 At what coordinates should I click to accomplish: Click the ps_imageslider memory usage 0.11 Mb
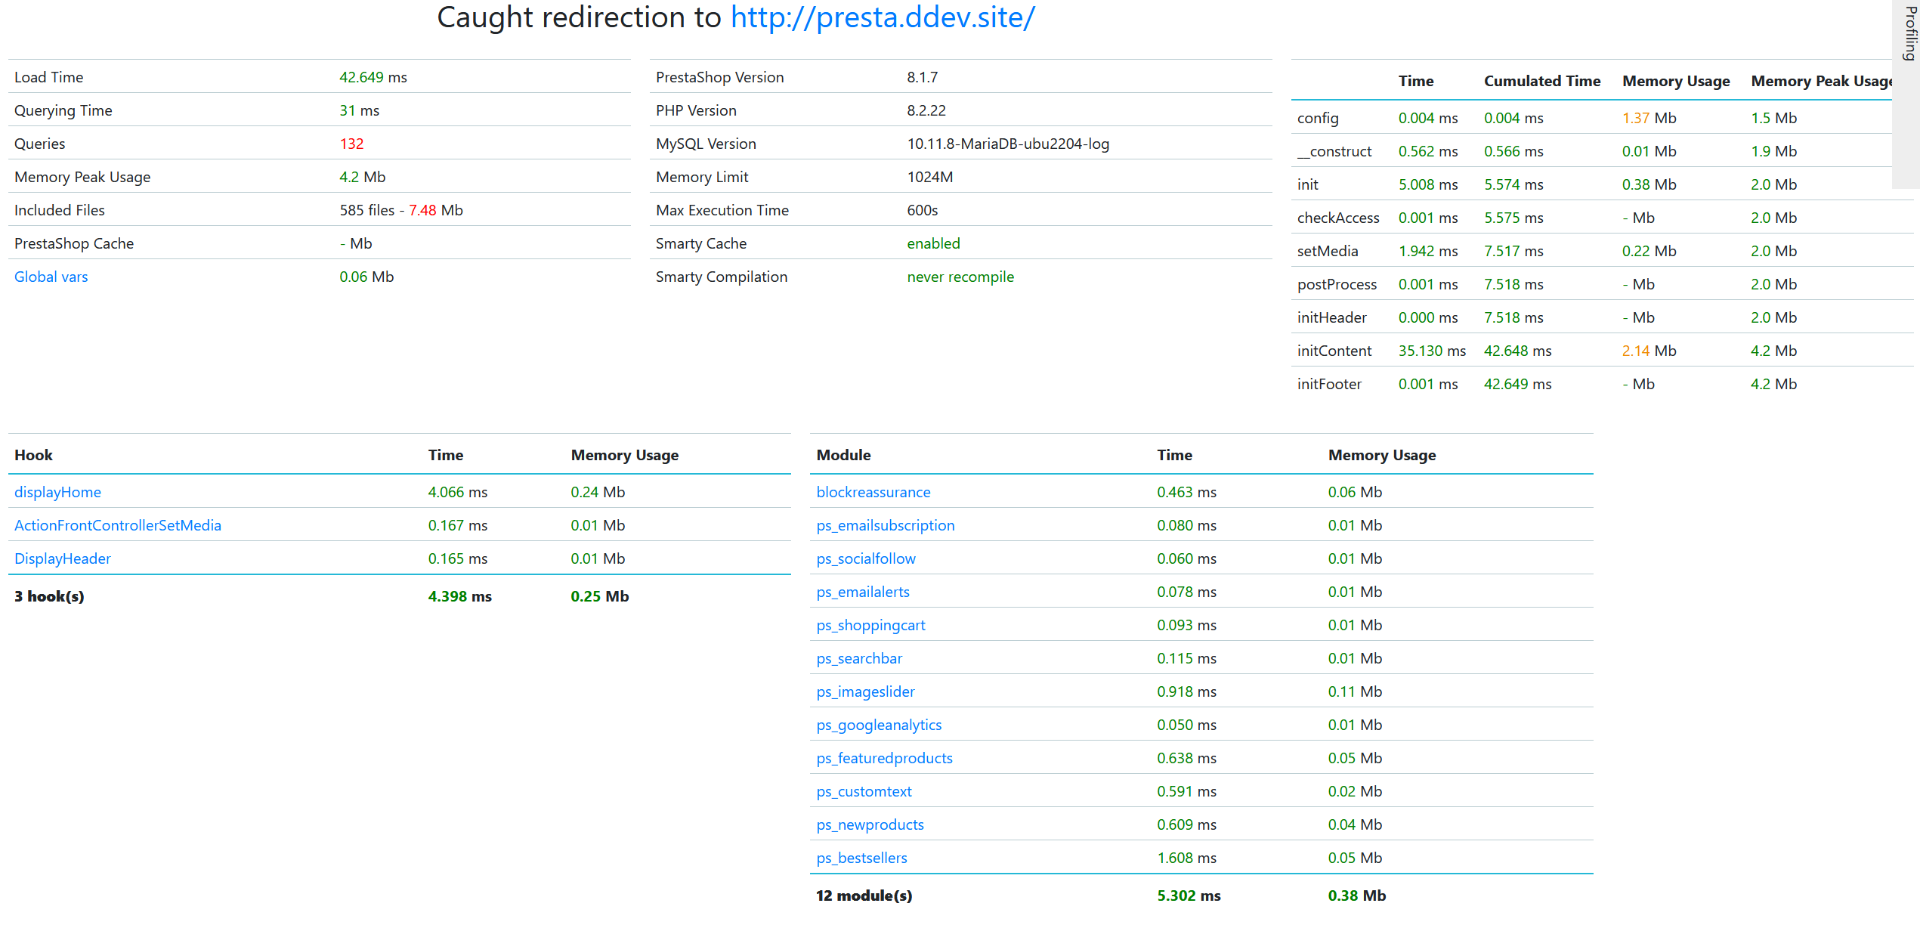tap(1355, 692)
